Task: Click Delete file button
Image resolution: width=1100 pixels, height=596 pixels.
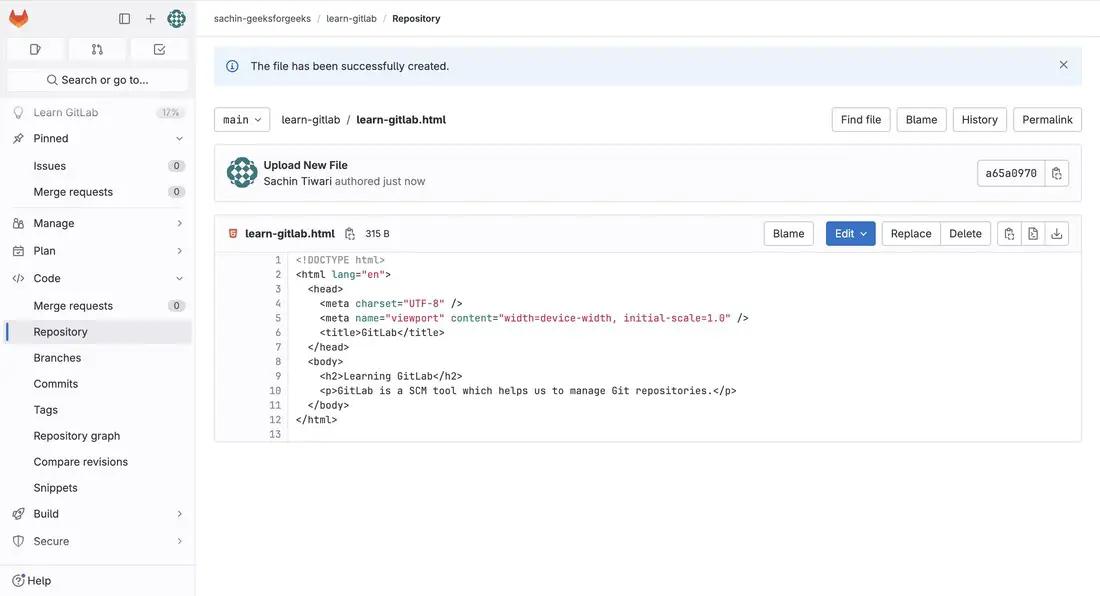Action: coord(965,233)
